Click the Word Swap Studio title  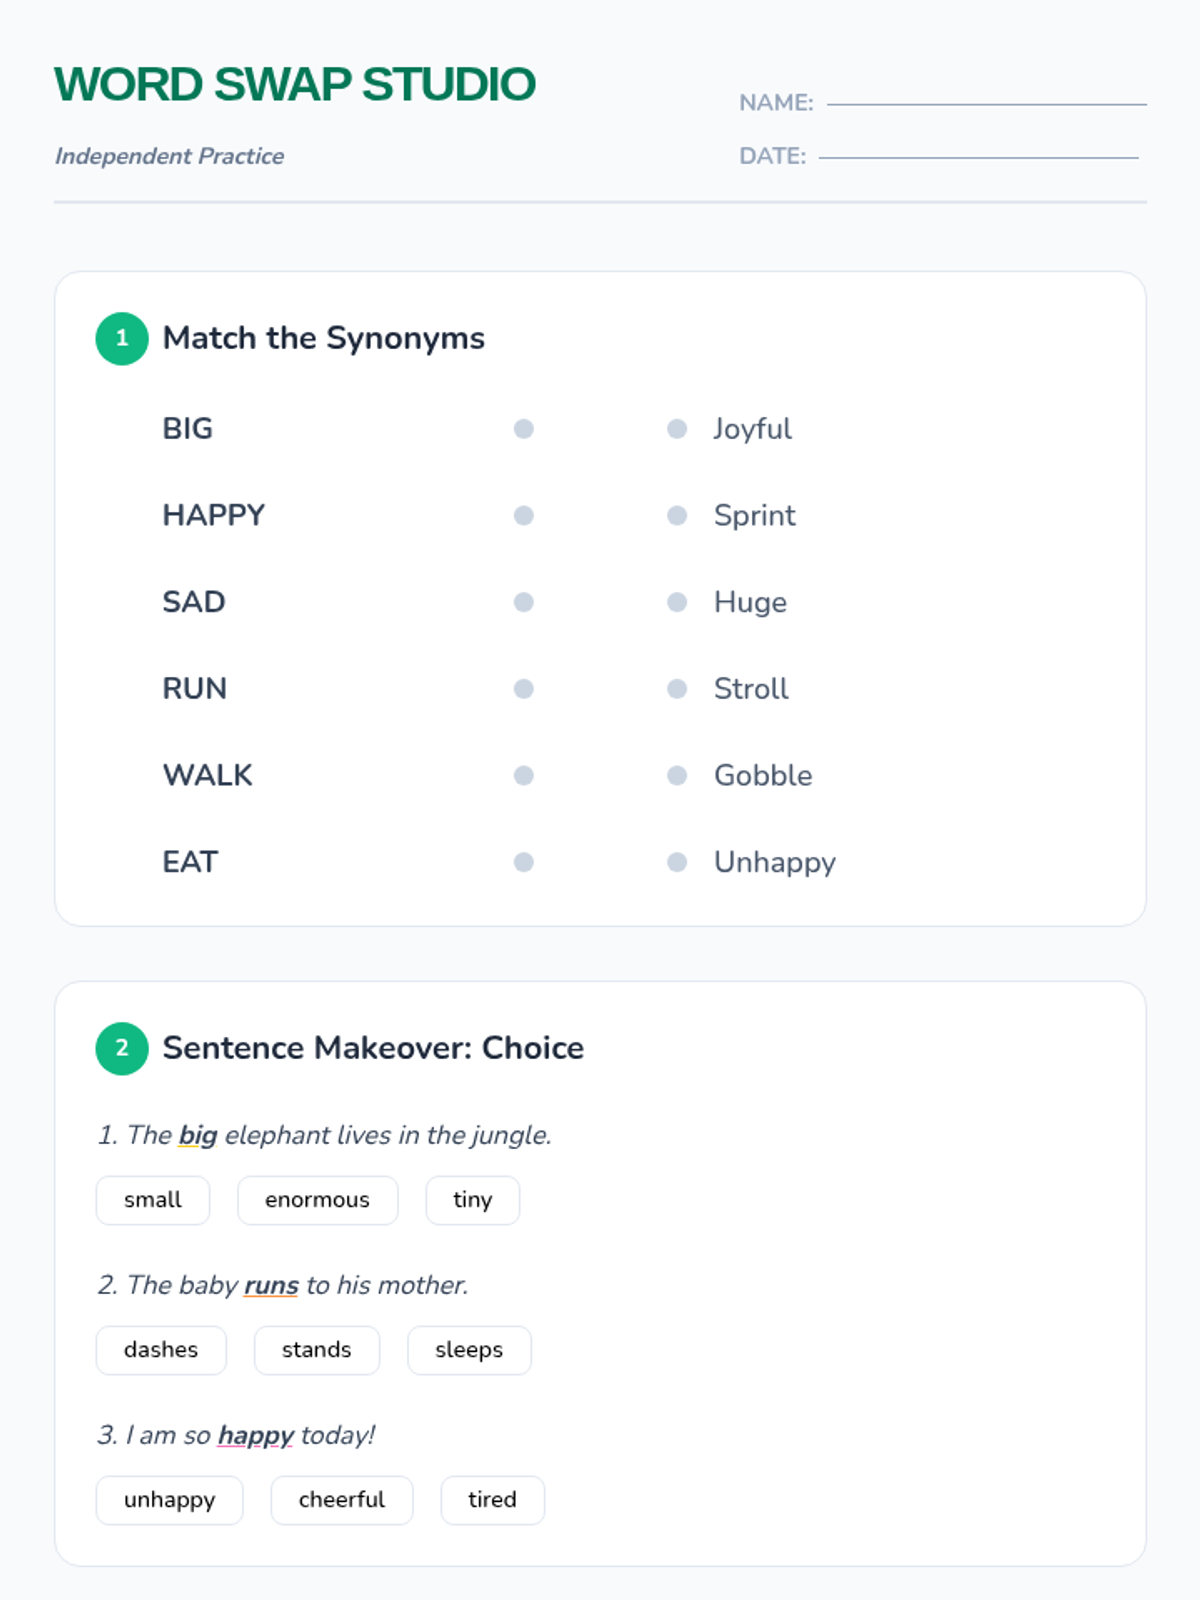point(295,85)
